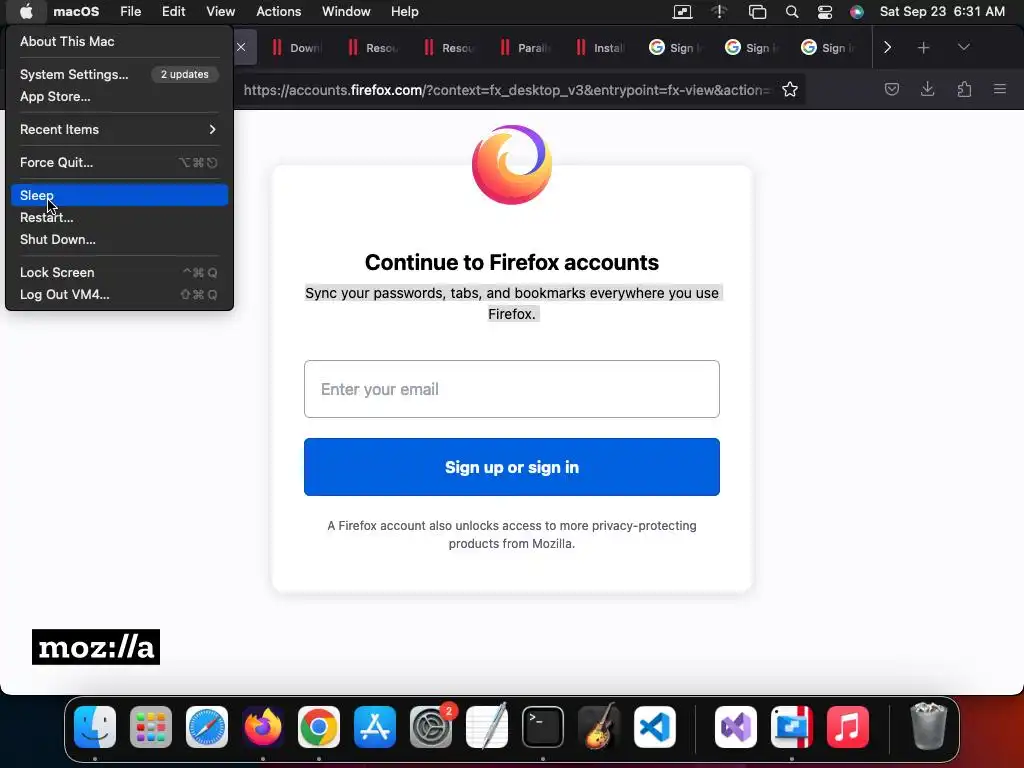Screen dimensions: 1024x768
Task: Launch Google Chrome from the dock
Action: (x=319, y=727)
